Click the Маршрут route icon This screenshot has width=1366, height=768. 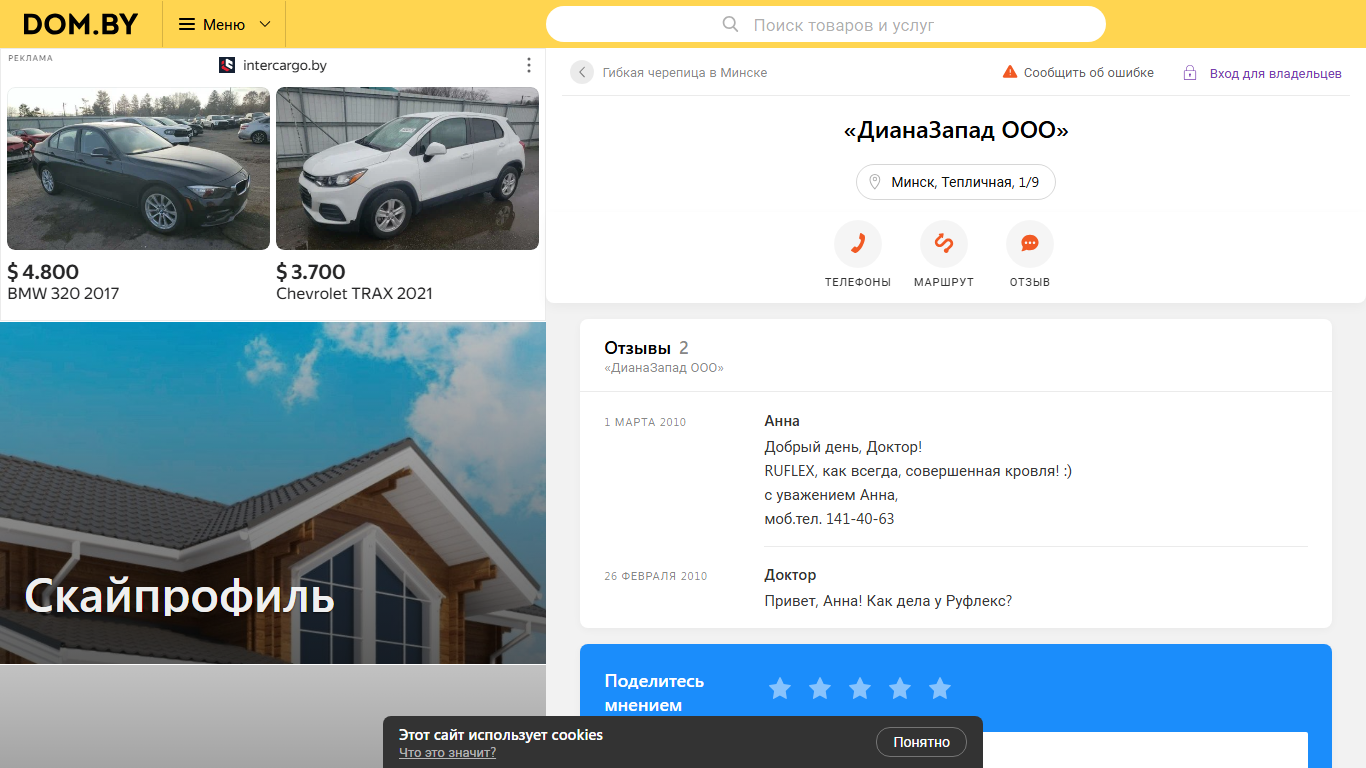click(944, 244)
